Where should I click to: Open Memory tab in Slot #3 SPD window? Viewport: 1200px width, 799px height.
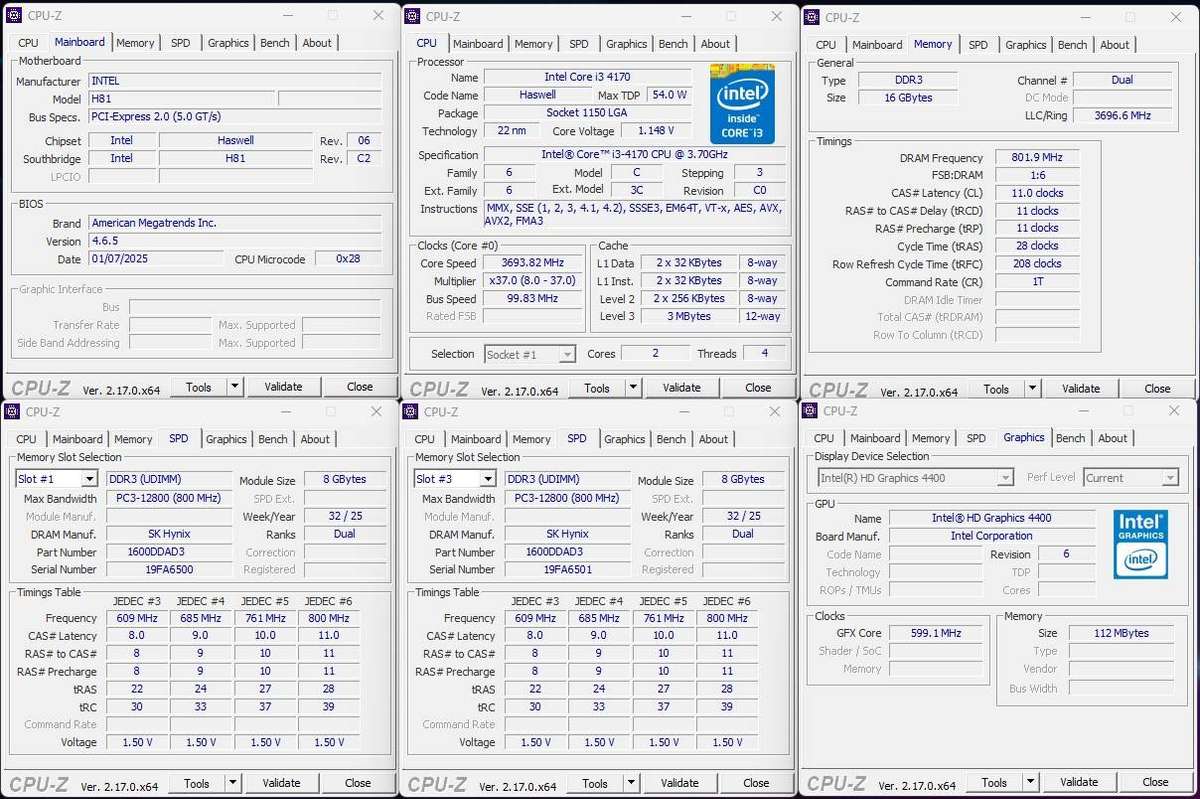tap(531, 439)
